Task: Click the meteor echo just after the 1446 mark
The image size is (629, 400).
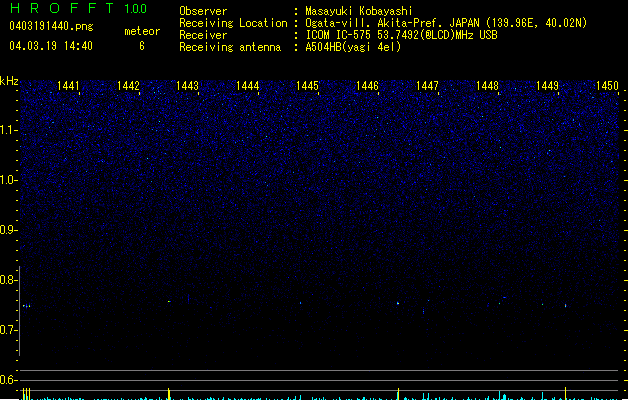Action: tap(398, 303)
